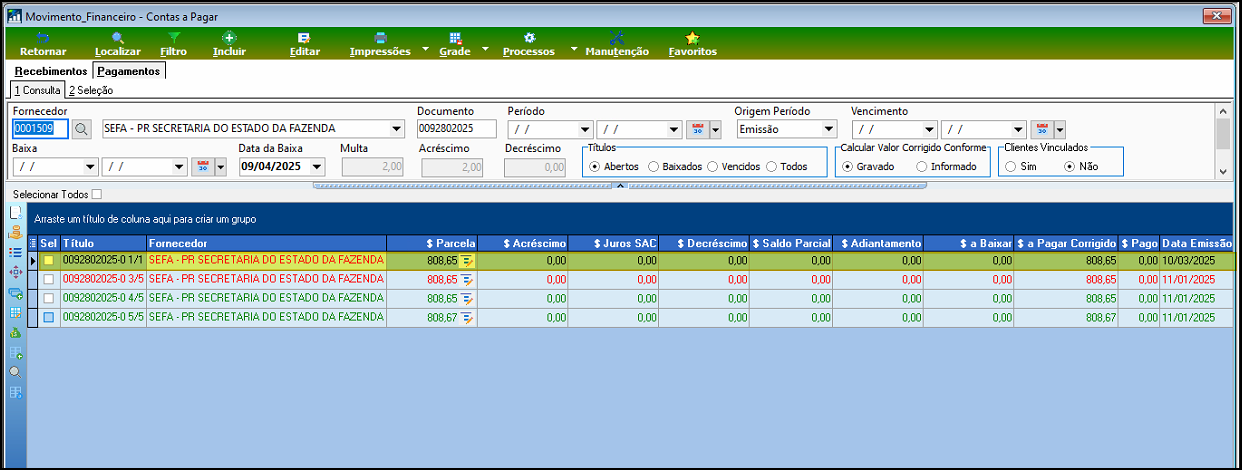
Task: Click the Documento input field
Action: coord(458,129)
